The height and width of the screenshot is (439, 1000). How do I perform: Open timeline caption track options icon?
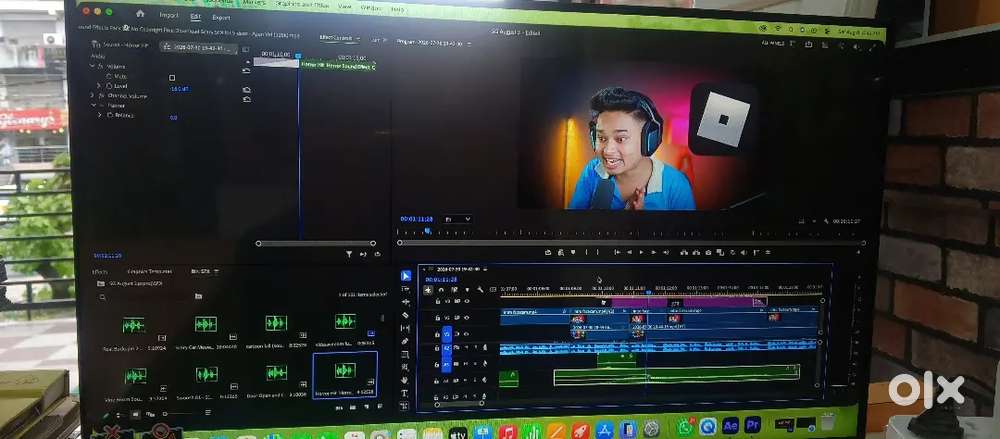pos(493,290)
